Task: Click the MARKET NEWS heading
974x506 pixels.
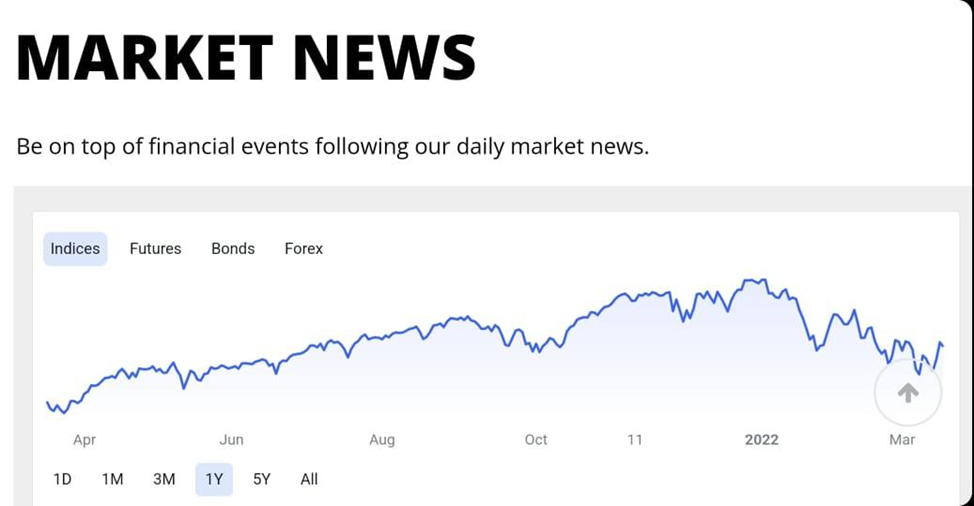Action: pyautogui.click(x=246, y=57)
